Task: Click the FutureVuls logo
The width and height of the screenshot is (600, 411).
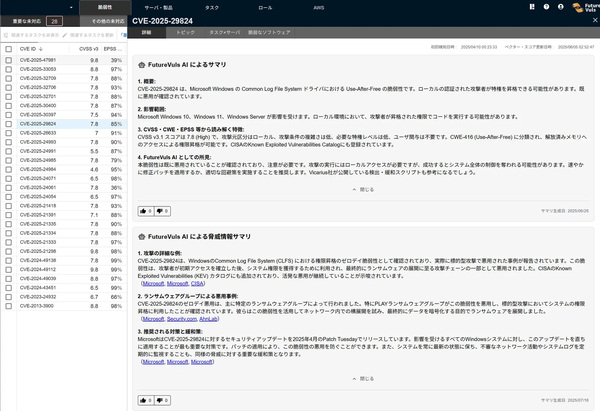Action: pos(586,7)
